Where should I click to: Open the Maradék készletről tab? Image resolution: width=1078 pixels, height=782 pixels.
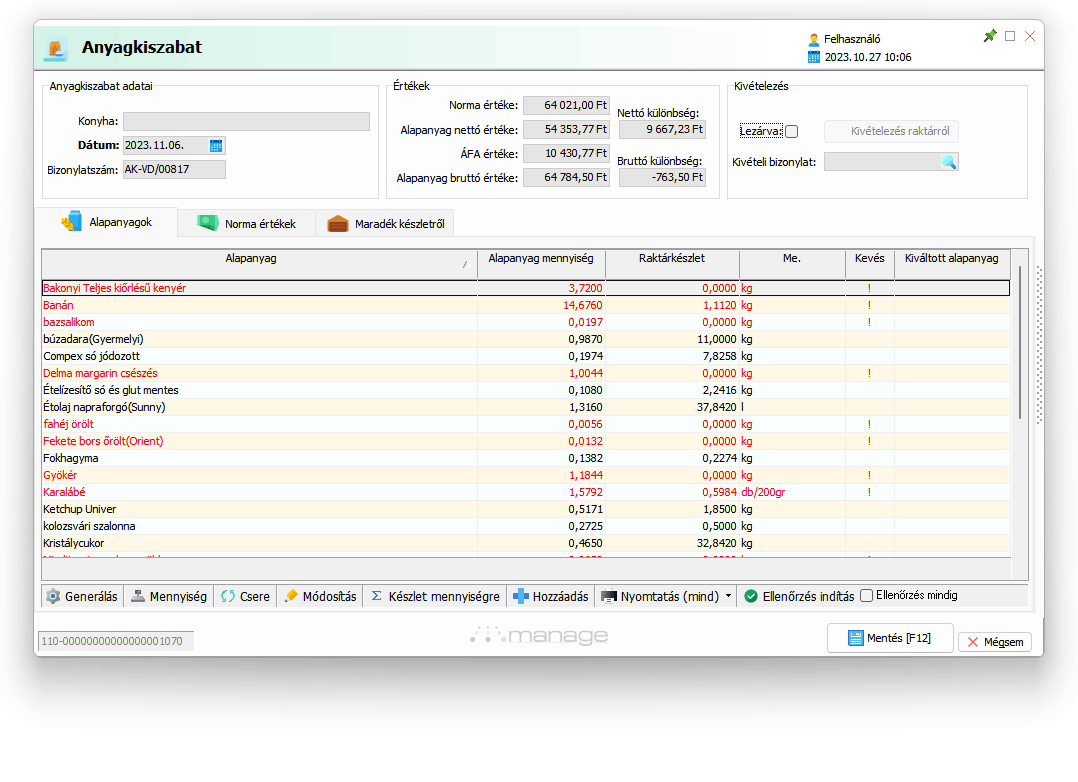[x=385, y=223]
